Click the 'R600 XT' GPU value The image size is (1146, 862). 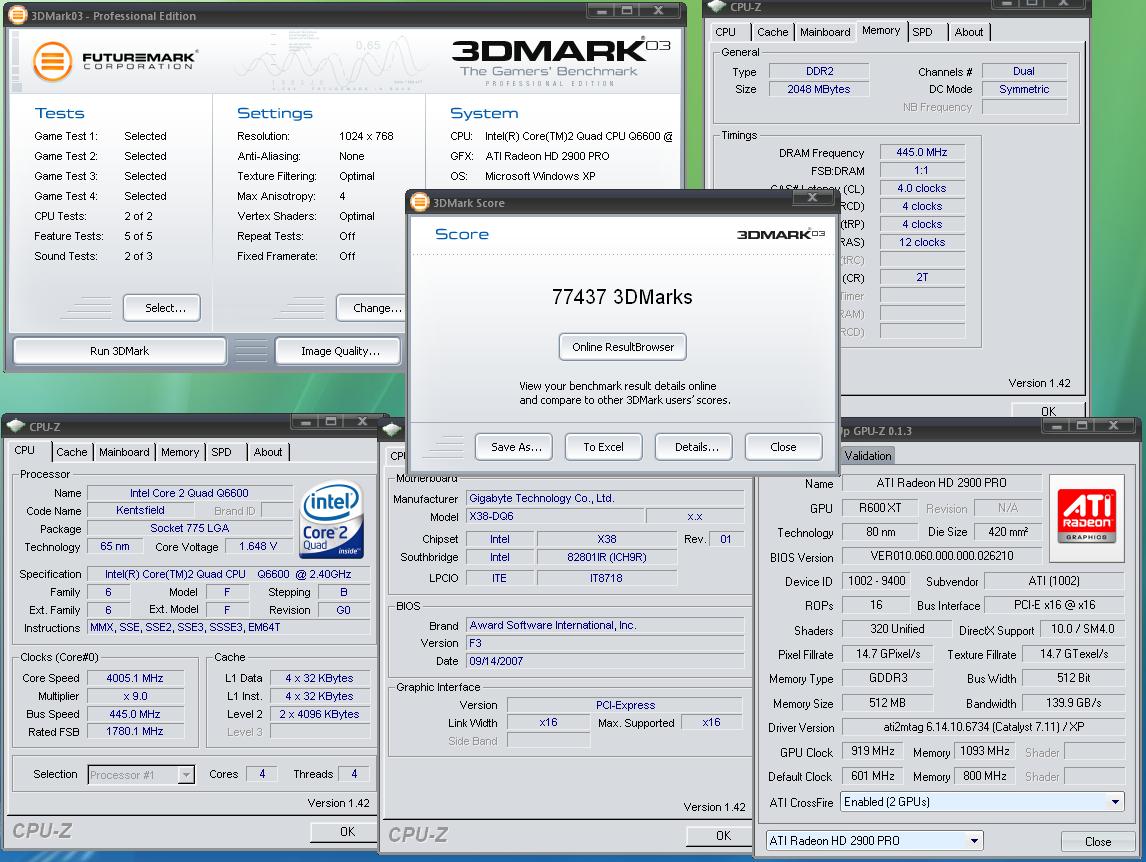[x=880, y=507]
